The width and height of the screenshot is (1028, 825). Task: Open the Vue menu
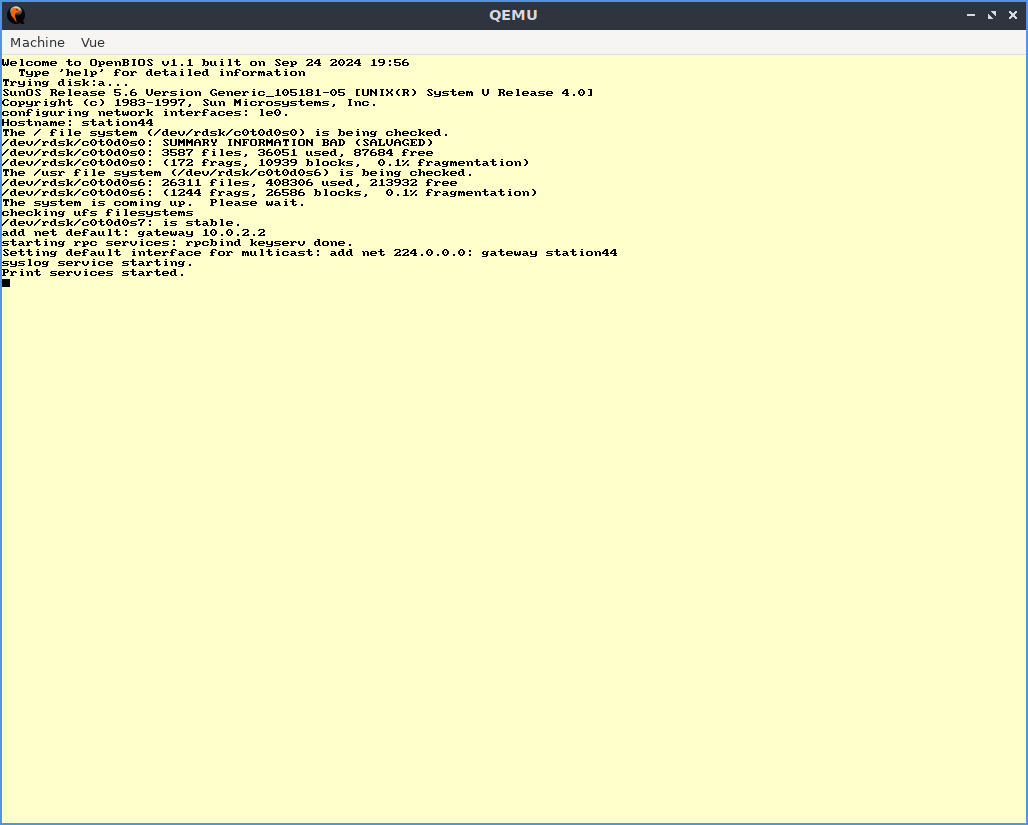click(92, 43)
